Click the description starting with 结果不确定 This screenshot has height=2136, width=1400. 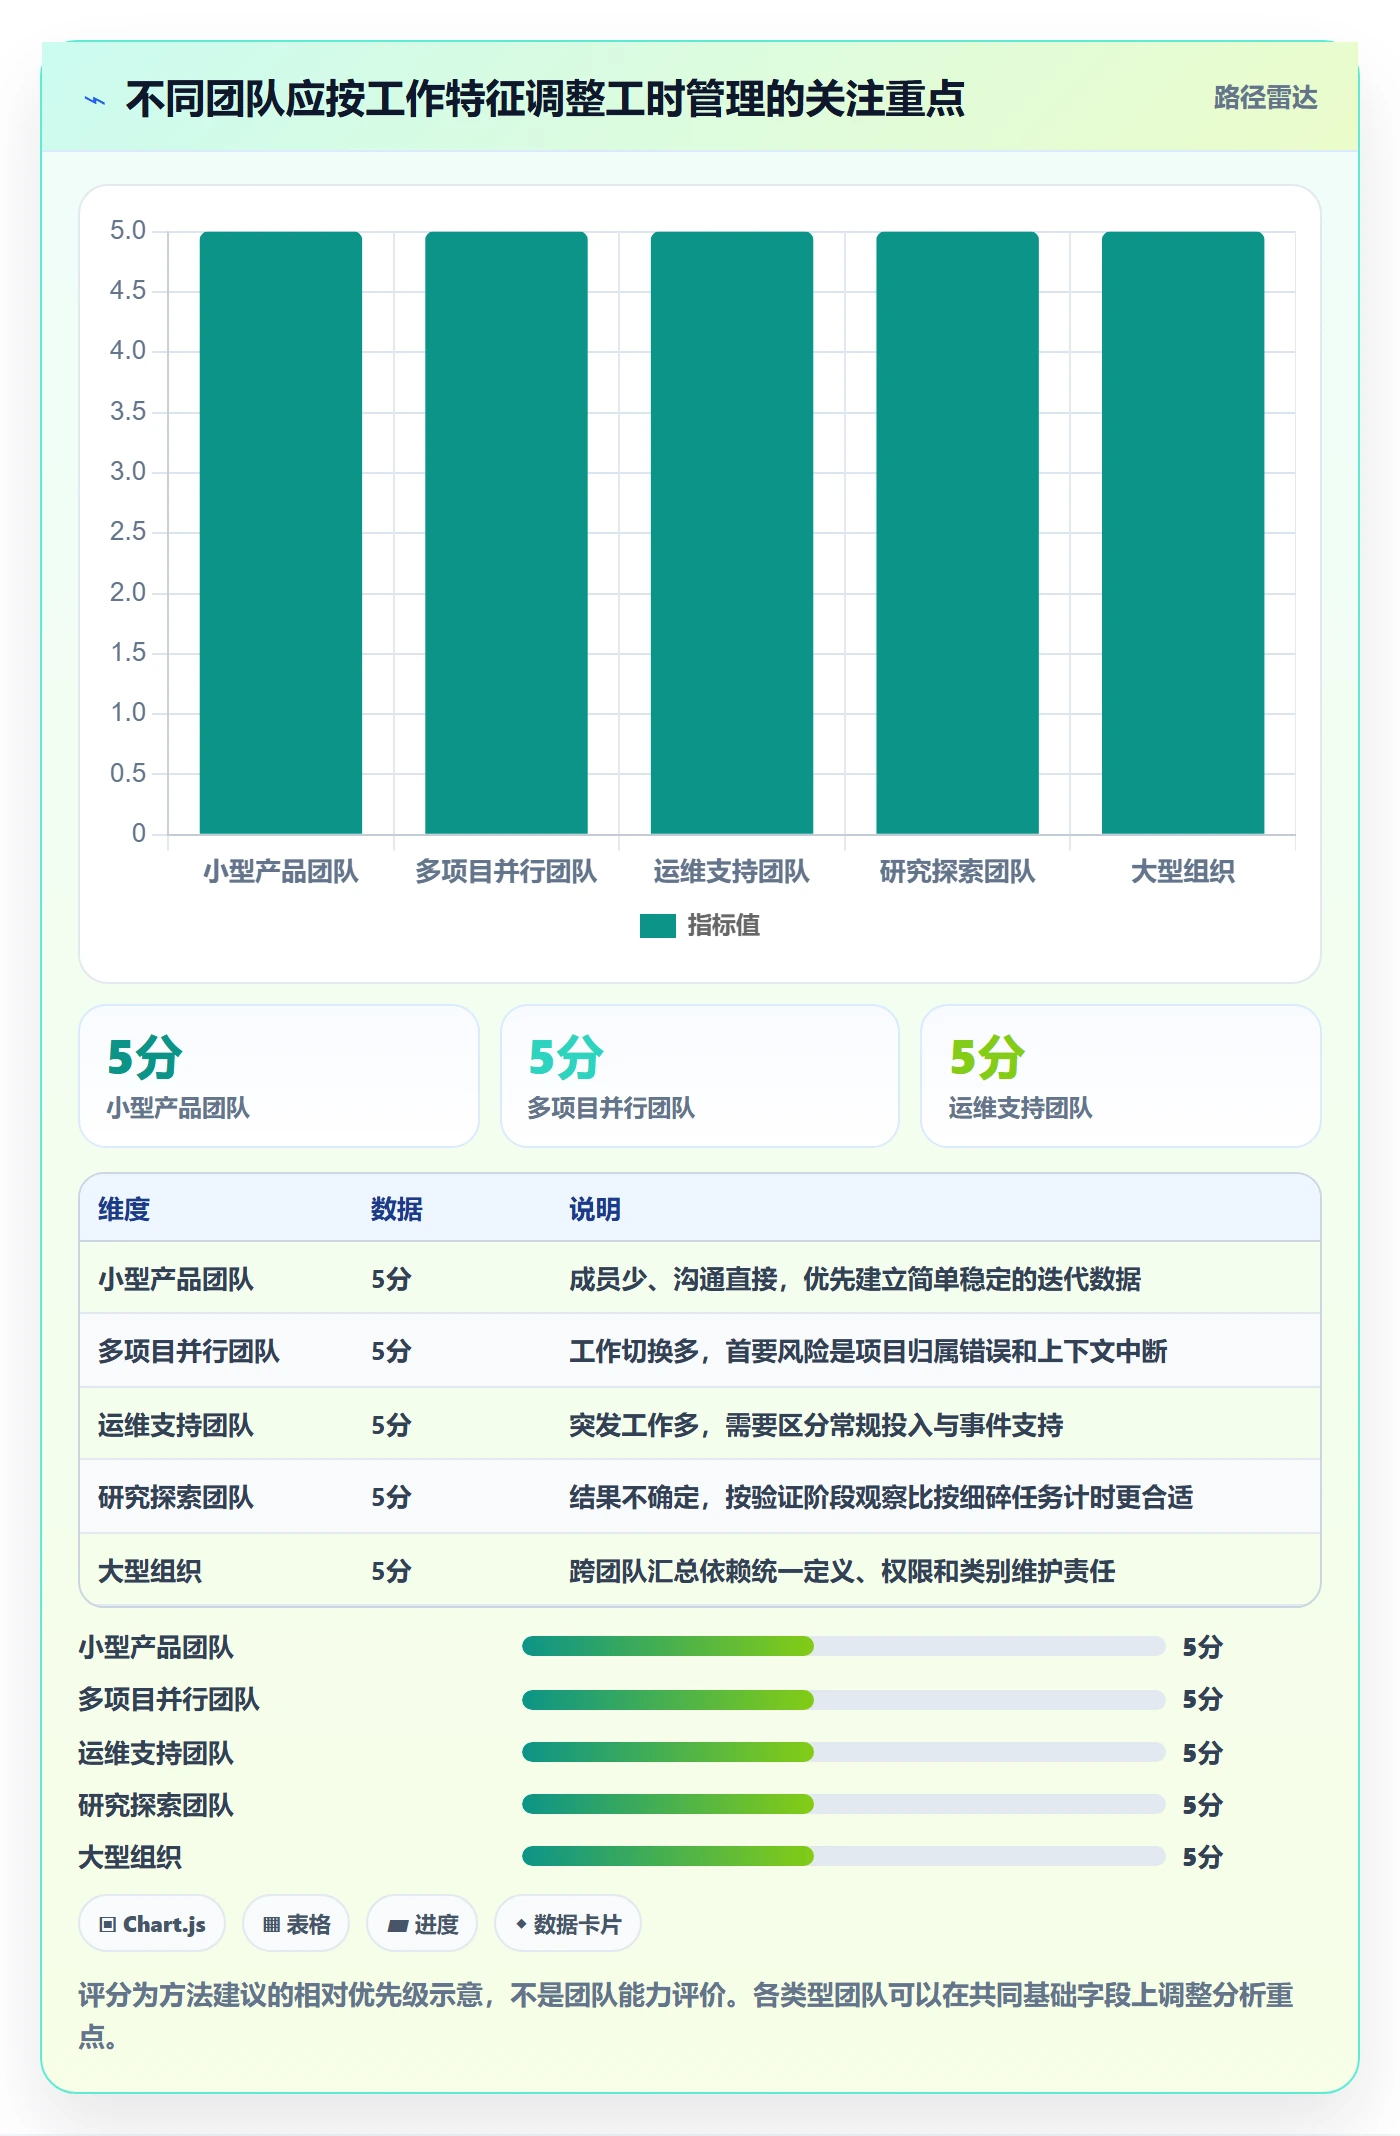(881, 1497)
